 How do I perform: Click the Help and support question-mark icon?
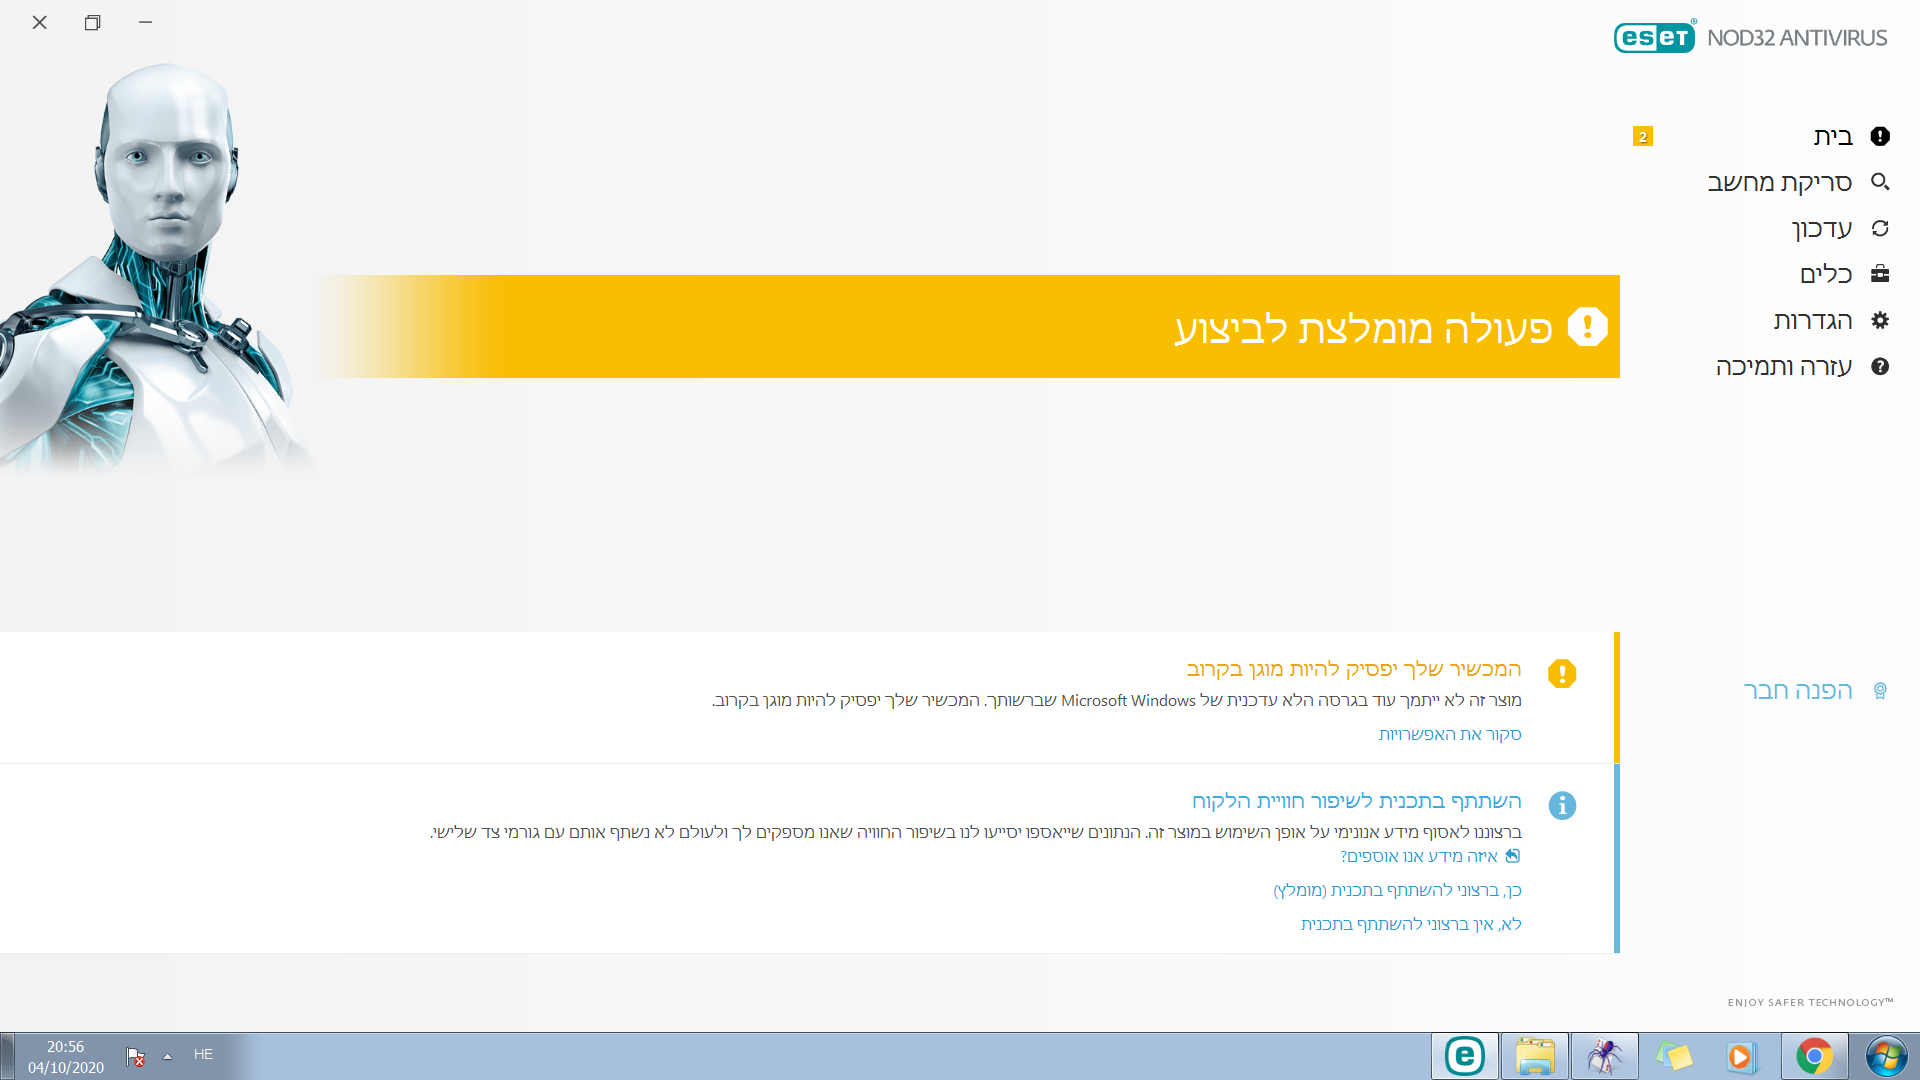[x=1880, y=366]
